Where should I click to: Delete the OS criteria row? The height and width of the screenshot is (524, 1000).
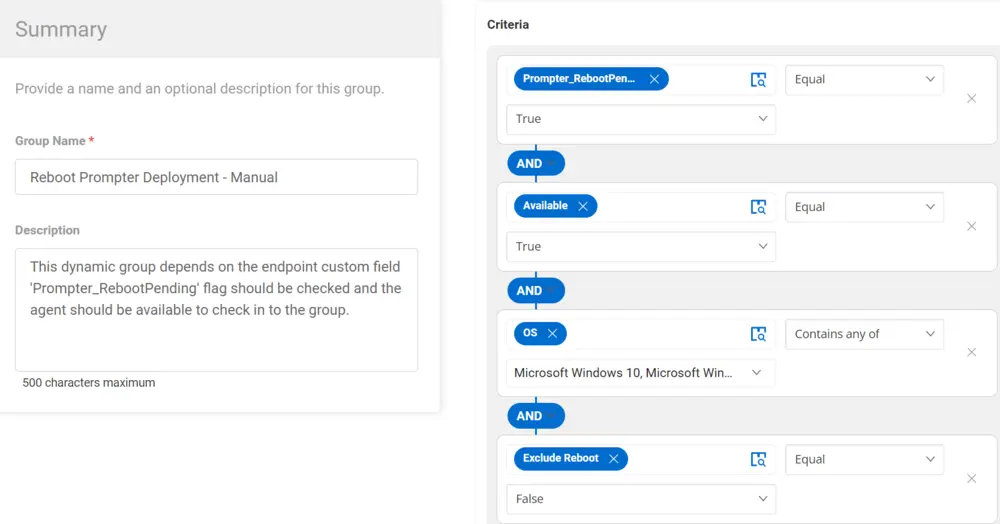[x=971, y=352]
